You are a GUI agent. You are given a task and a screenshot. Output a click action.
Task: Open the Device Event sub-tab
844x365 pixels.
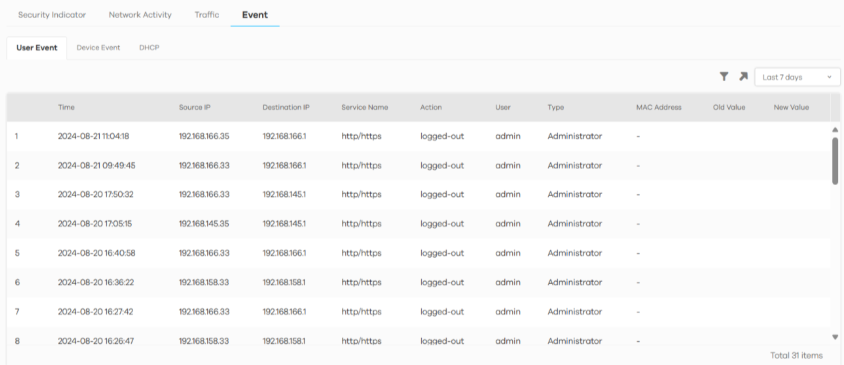98,47
